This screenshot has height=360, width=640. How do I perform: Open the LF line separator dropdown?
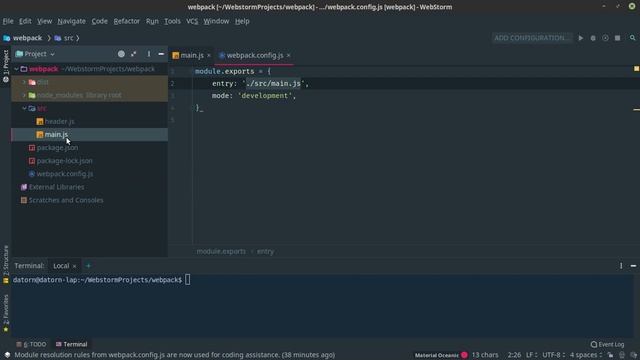[x=531, y=355]
